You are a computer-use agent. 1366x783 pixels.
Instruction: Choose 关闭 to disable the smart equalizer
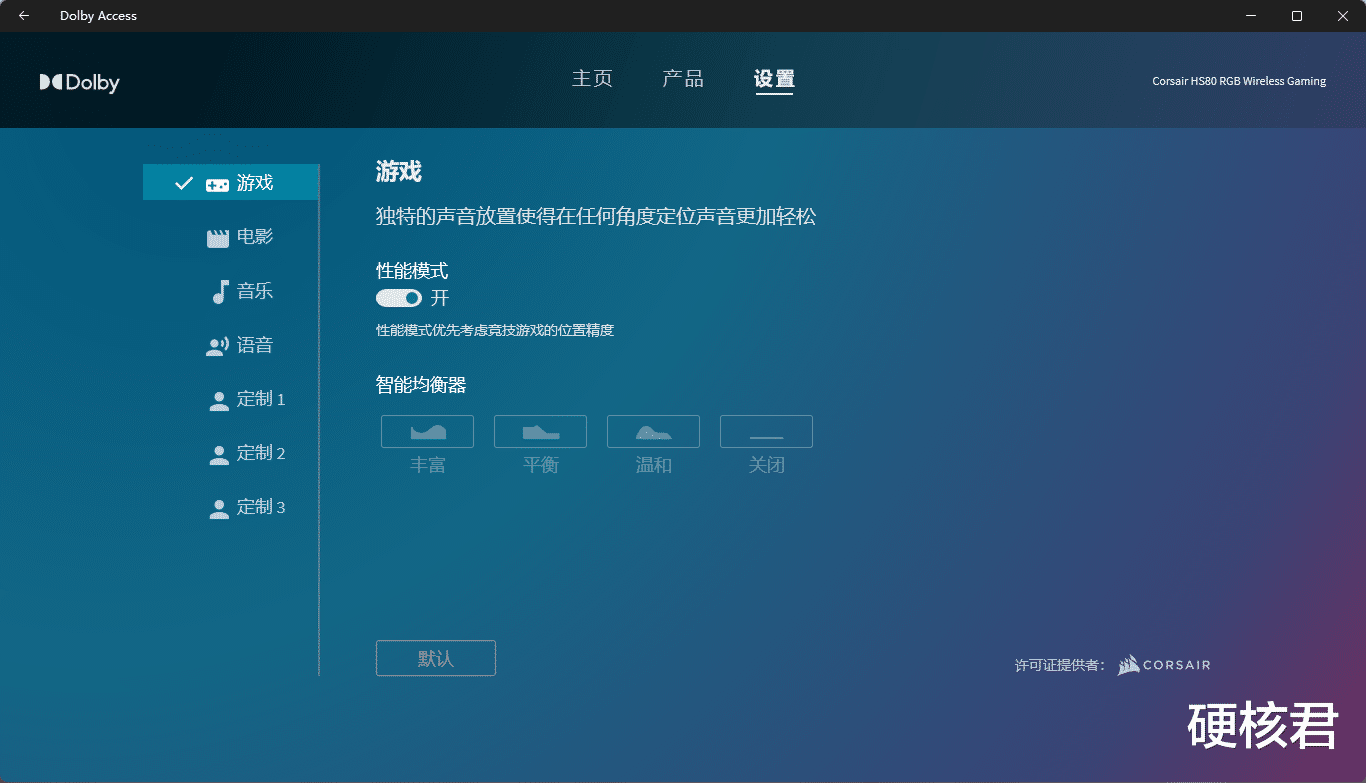click(x=766, y=431)
